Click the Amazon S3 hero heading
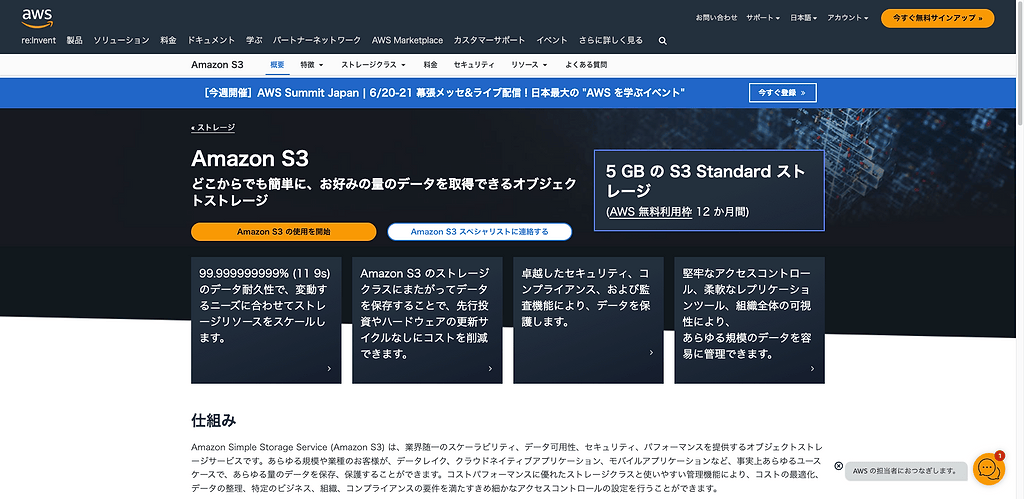 point(249,159)
